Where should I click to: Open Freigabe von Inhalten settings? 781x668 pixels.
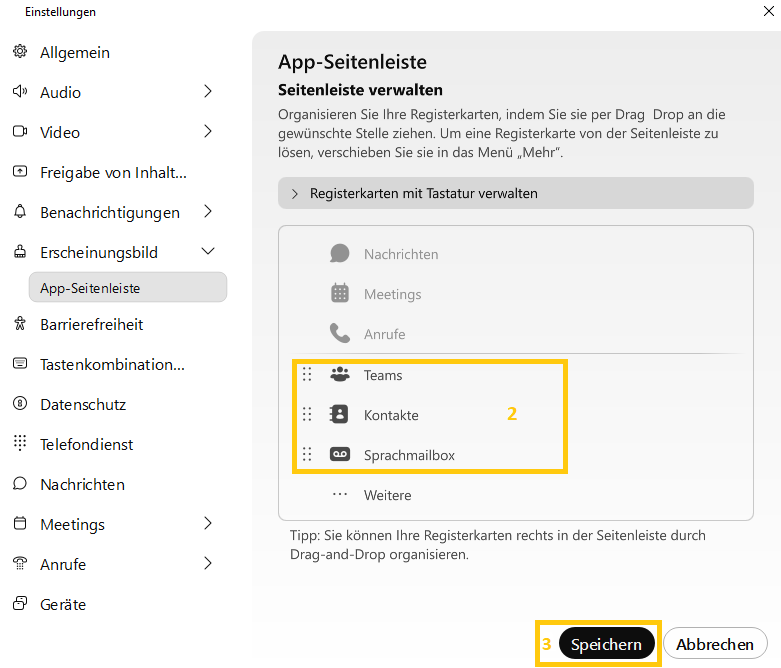[x=113, y=172]
